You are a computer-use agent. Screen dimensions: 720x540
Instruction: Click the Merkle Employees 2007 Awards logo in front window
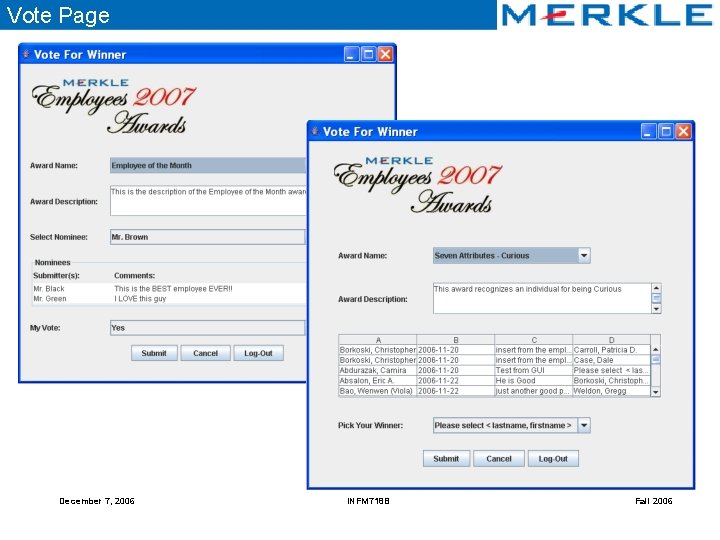[x=418, y=186]
